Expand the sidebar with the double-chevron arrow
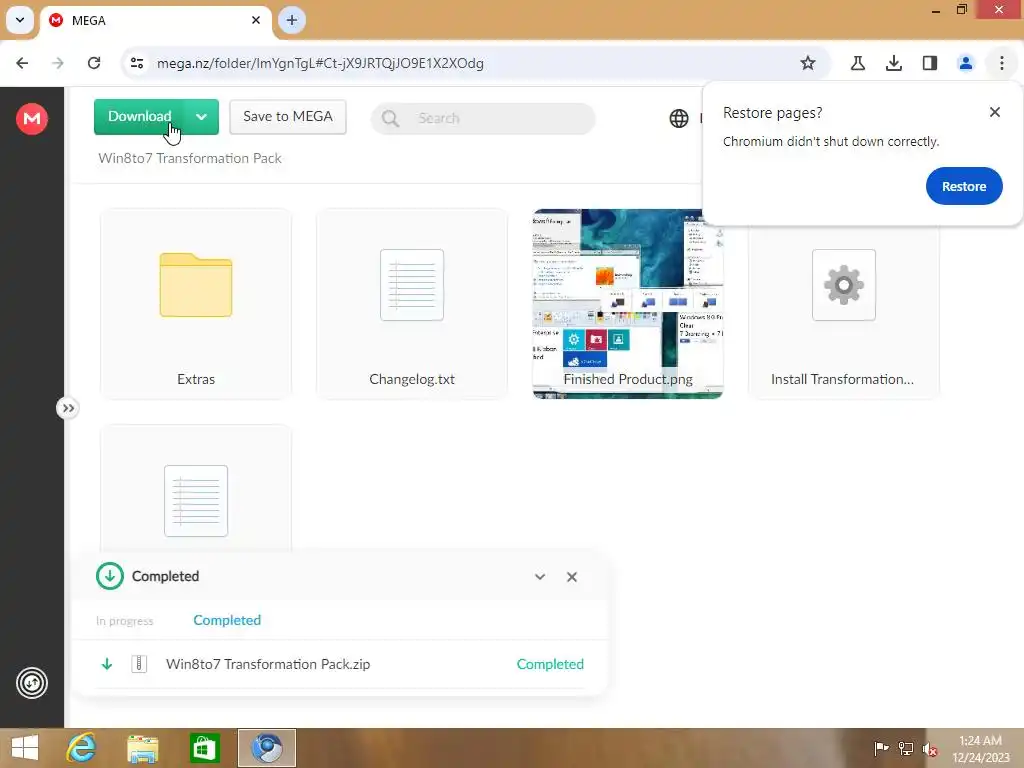The width and height of the screenshot is (1024, 768). [68, 408]
